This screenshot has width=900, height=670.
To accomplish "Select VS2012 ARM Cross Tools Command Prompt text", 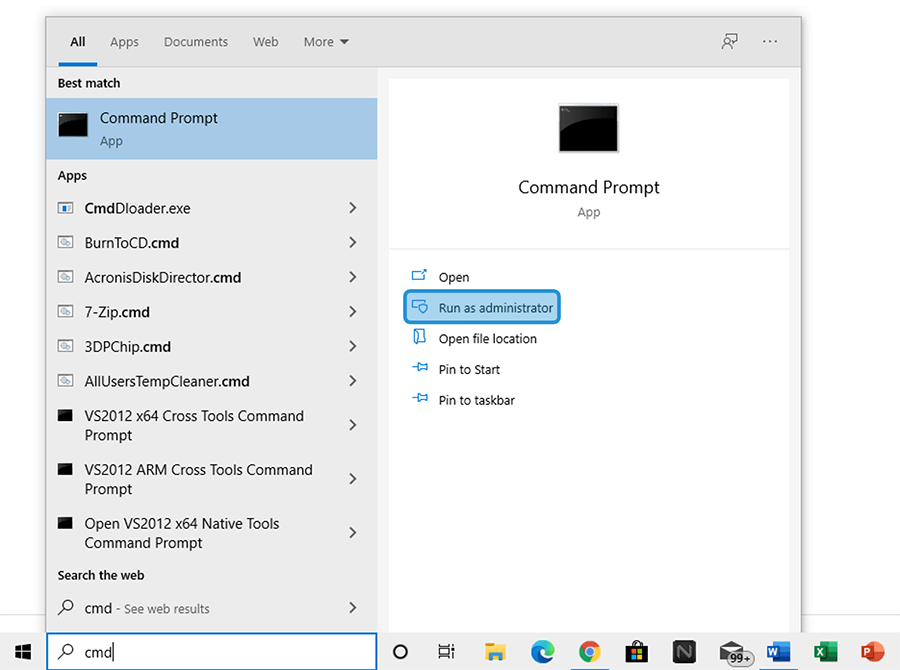I will pyautogui.click(x=199, y=479).
